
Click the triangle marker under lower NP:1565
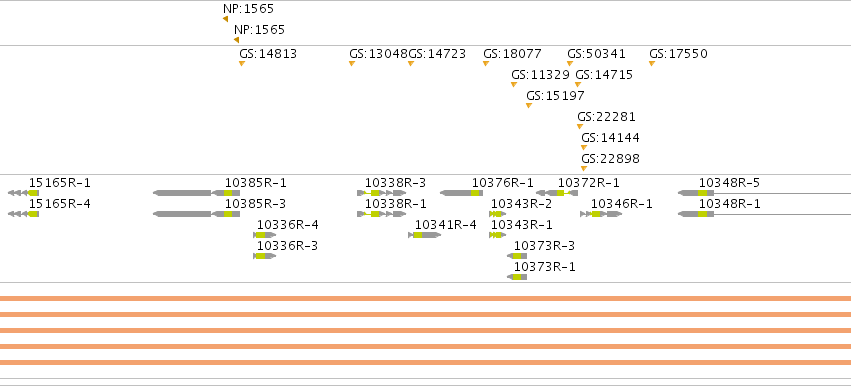tap(236, 40)
